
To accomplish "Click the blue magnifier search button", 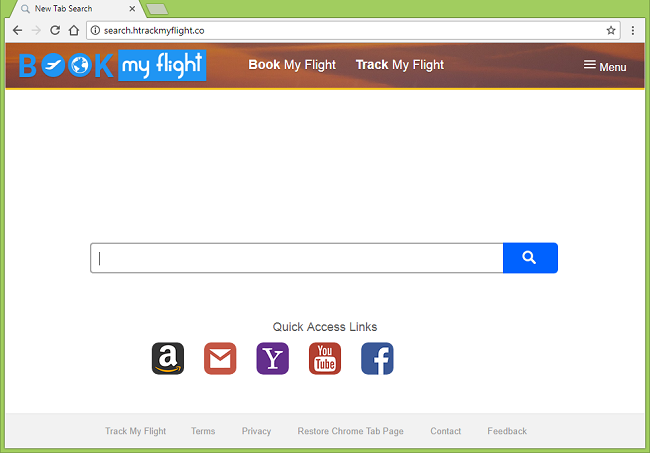I will (530, 258).
